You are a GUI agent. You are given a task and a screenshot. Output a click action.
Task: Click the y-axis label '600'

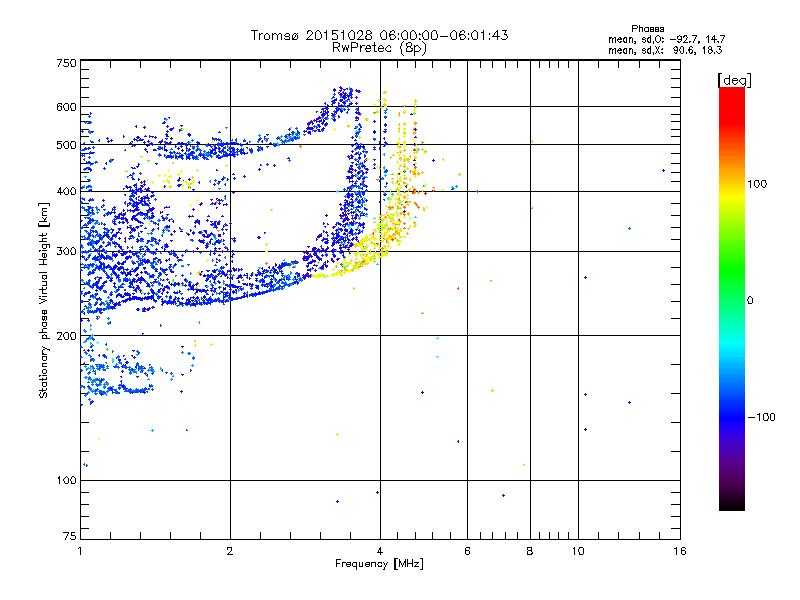point(66,107)
